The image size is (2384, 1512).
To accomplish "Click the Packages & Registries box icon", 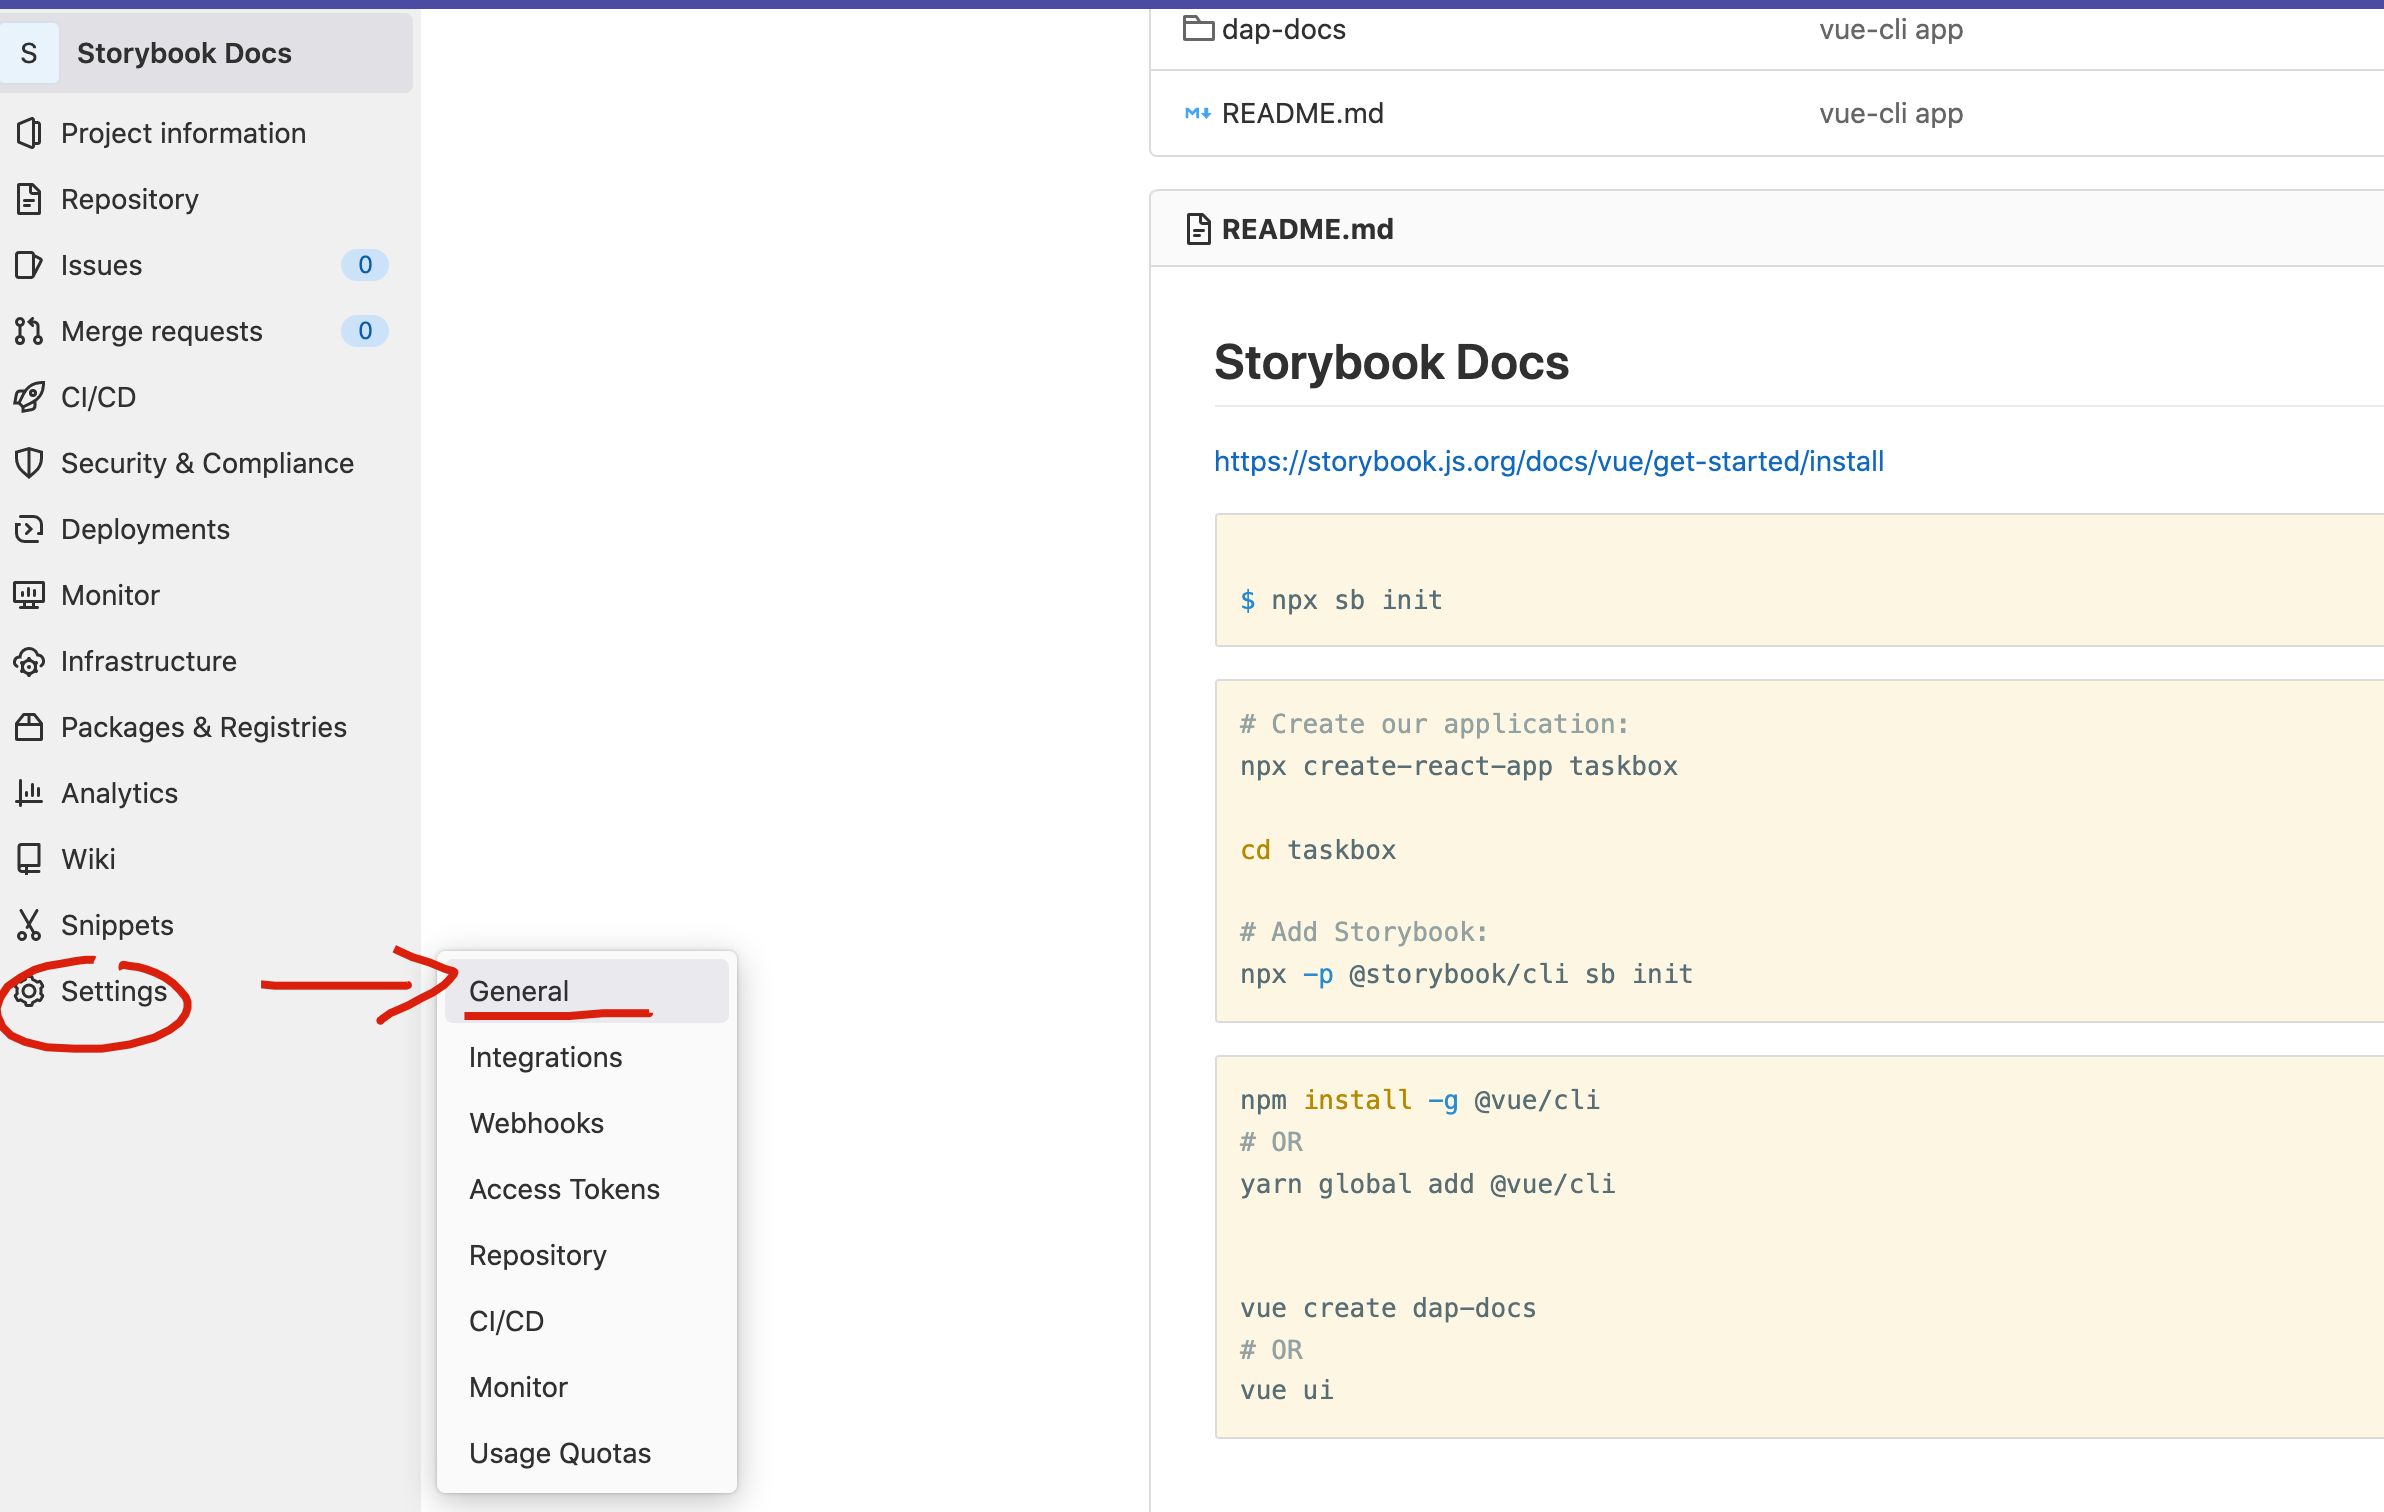I will tap(29, 727).
